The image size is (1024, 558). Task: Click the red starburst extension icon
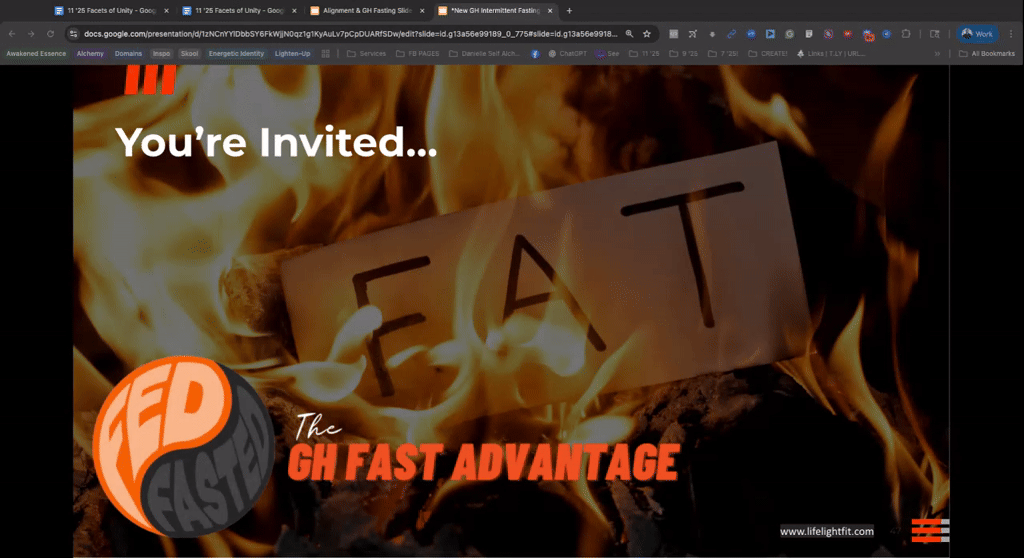pyautogui.click(x=848, y=34)
